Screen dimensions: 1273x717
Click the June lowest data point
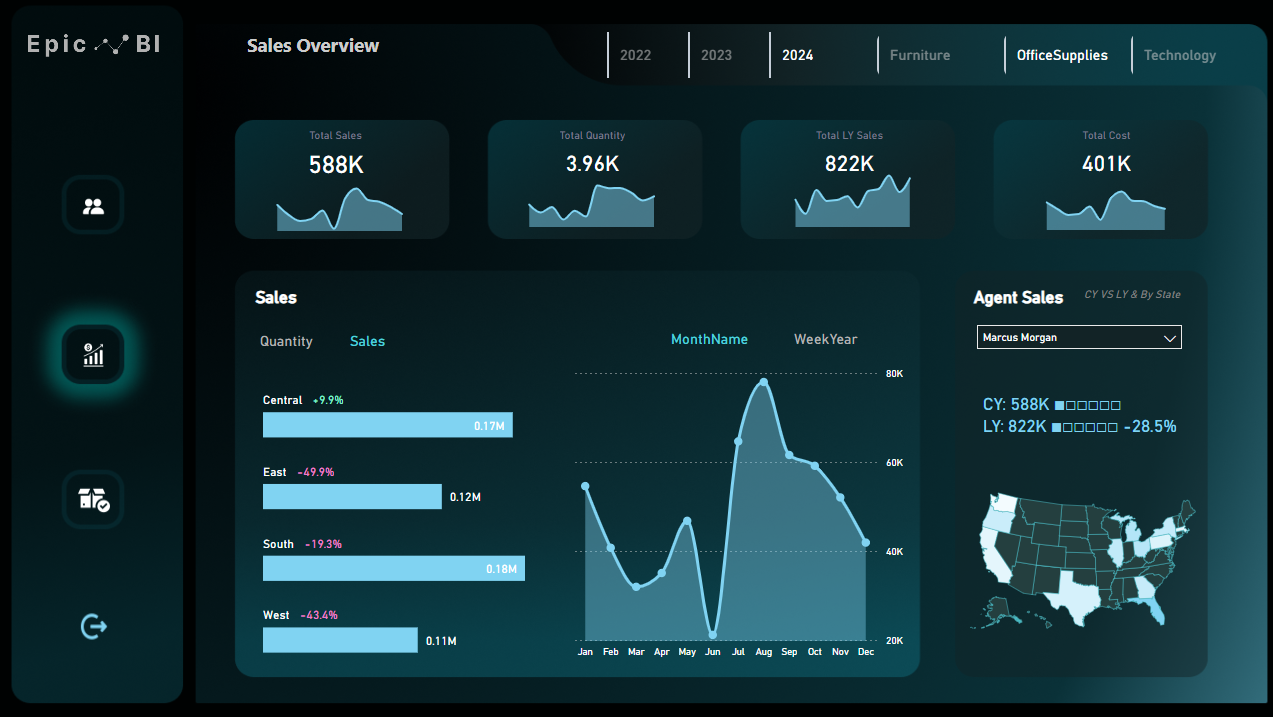713,634
